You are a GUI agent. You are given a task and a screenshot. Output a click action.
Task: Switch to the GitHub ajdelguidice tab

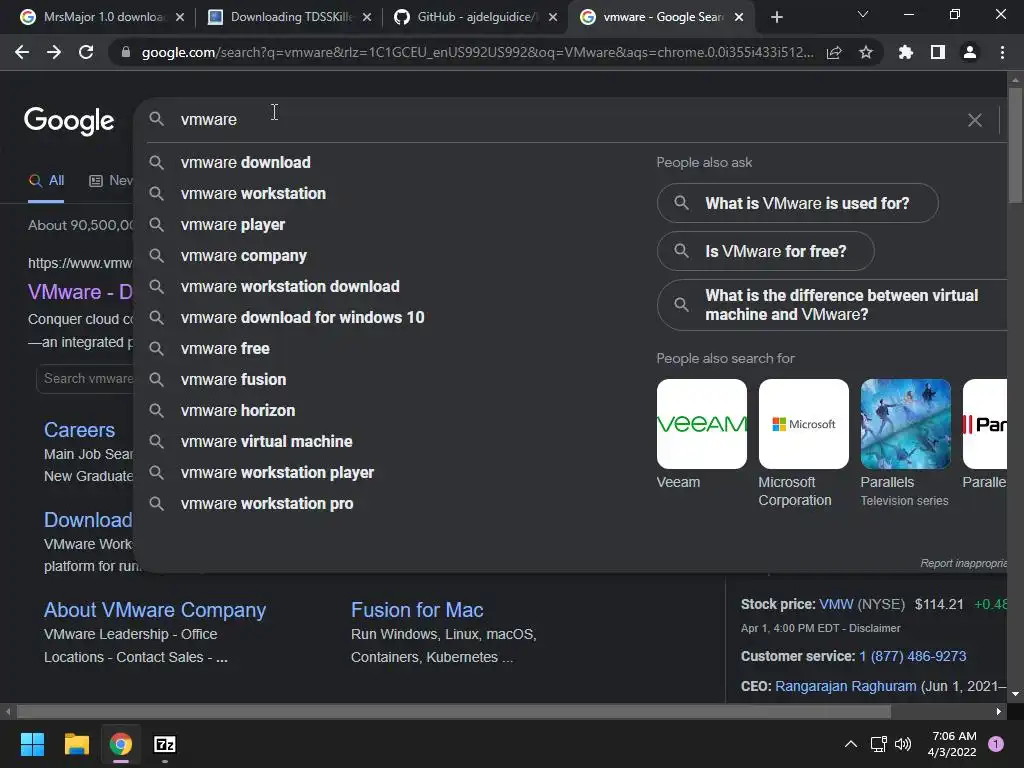(x=477, y=17)
